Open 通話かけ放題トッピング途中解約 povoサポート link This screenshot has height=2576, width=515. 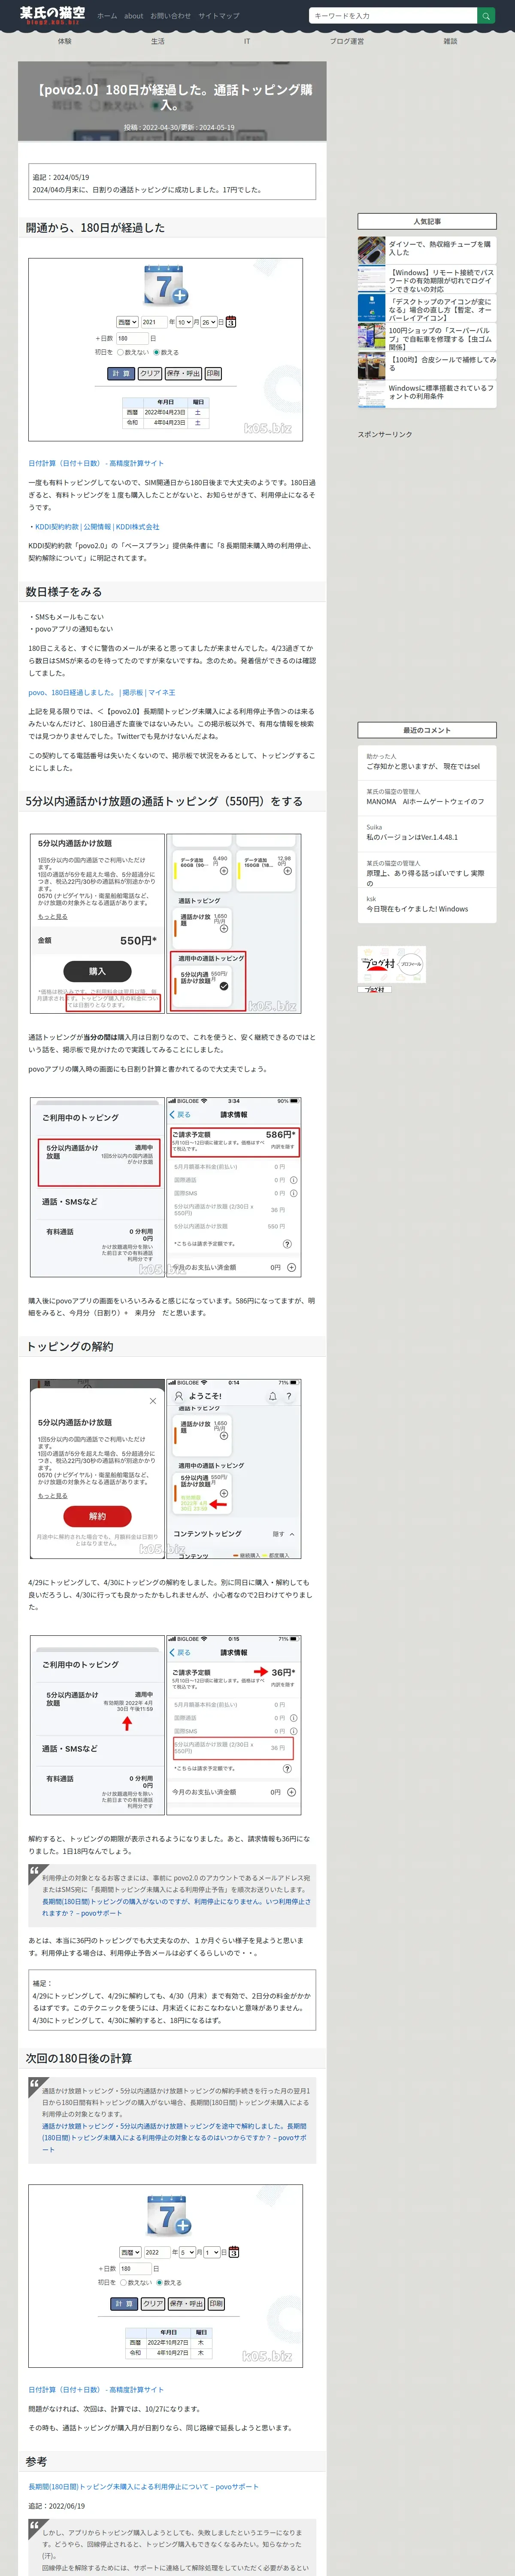[175, 2138]
